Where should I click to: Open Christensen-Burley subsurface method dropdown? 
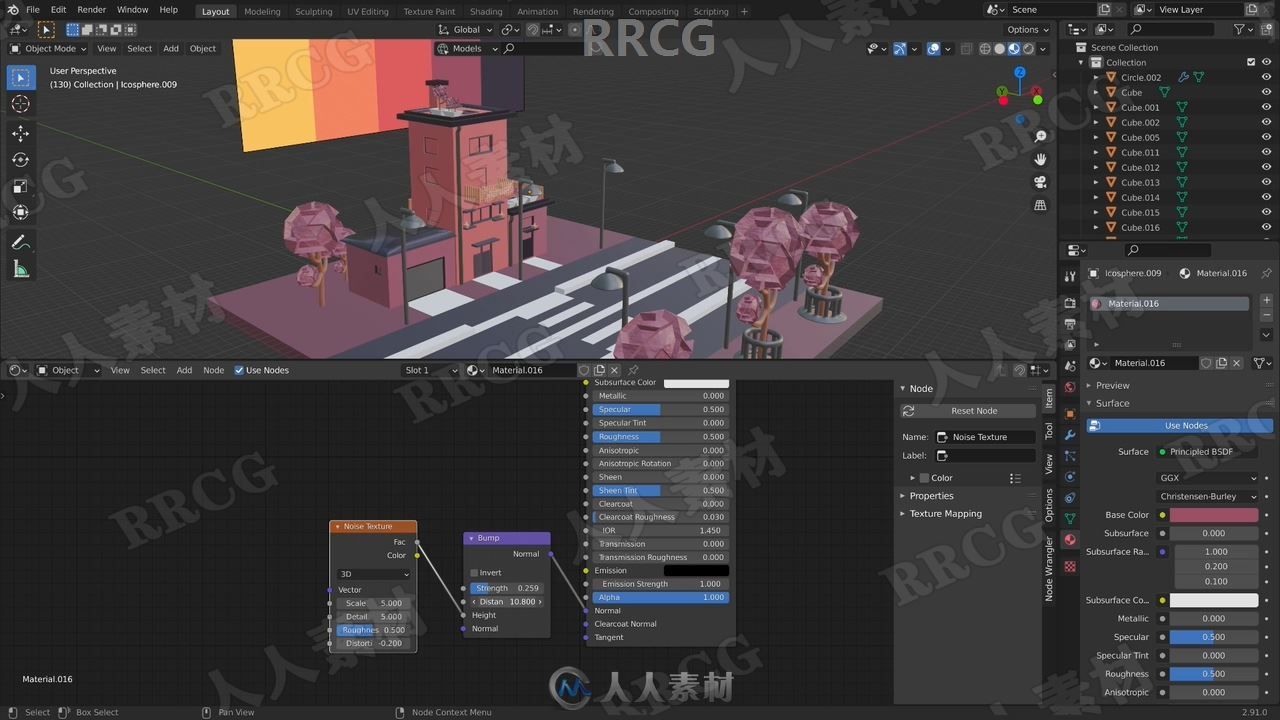1207,496
